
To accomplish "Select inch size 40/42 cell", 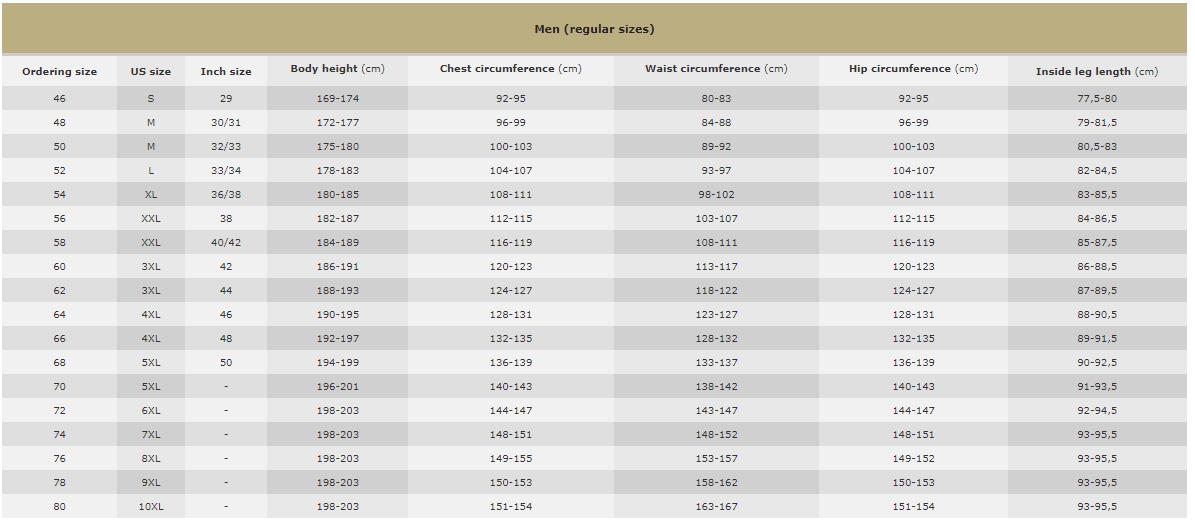I will click(x=226, y=243).
